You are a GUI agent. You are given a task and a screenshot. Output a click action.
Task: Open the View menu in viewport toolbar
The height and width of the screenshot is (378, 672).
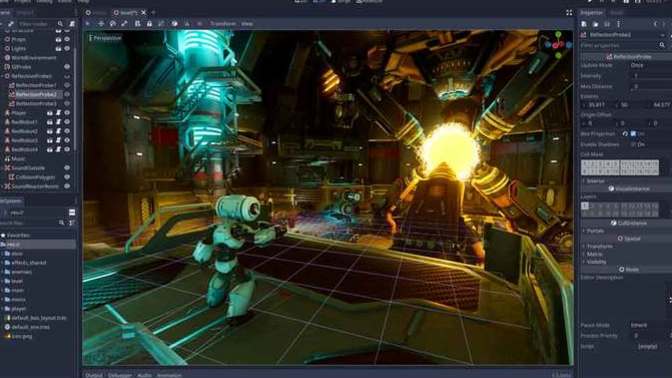coord(247,24)
